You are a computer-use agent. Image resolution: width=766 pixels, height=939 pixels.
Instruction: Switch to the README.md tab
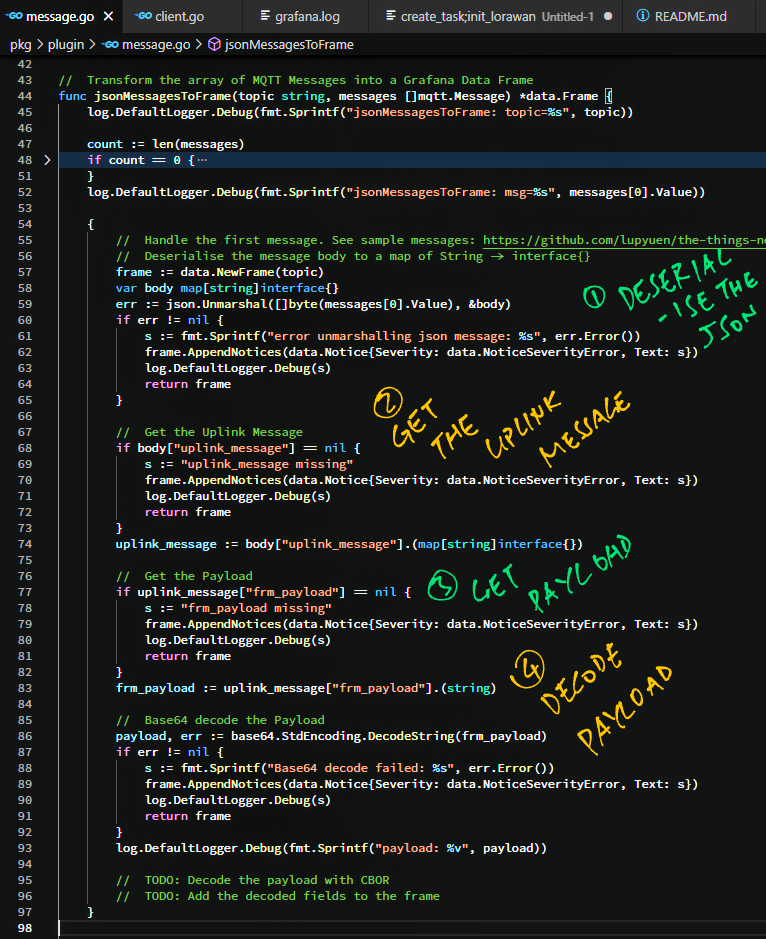pyautogui.click(x=690, y=17)
